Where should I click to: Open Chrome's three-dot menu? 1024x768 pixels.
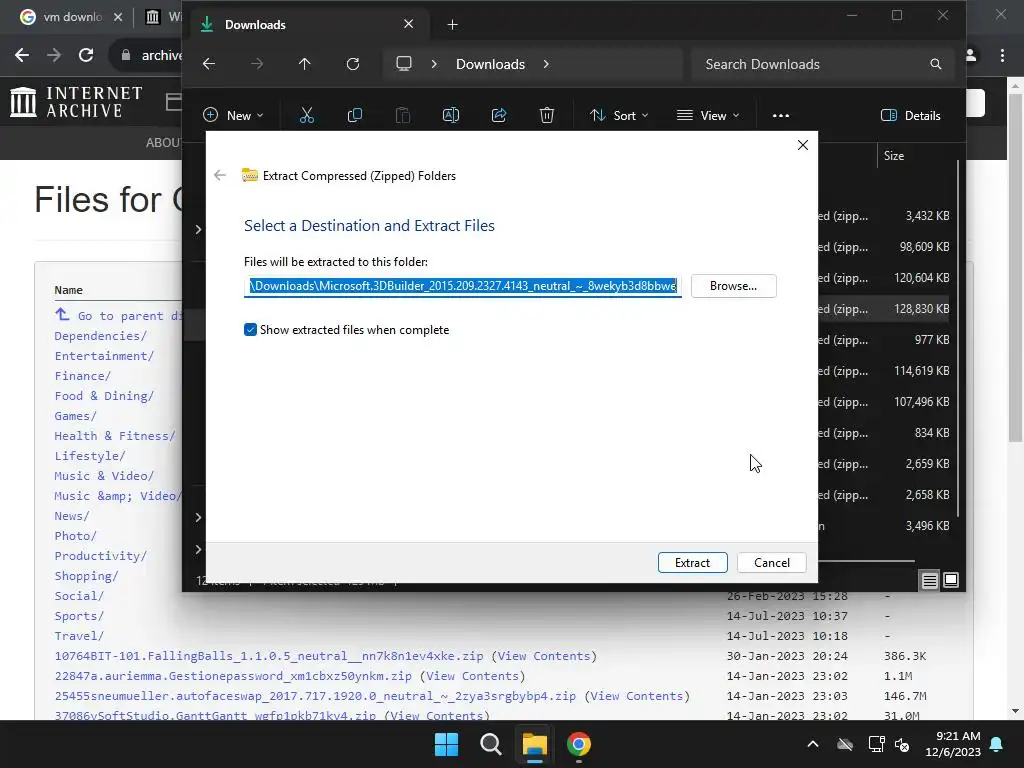[1002, 56]
